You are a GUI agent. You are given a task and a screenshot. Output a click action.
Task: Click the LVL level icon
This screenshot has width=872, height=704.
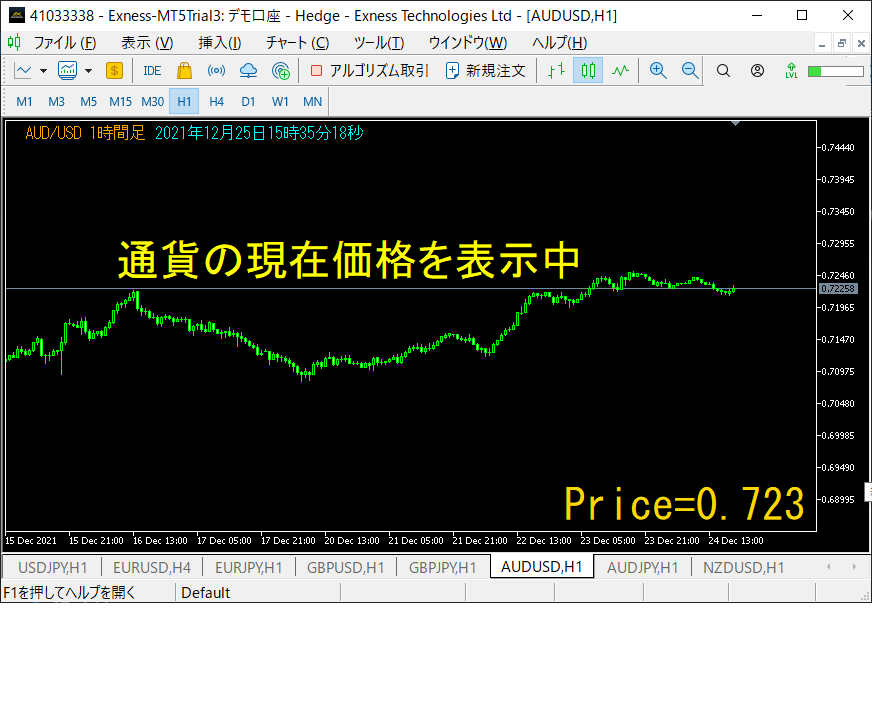tap(791, 71)
